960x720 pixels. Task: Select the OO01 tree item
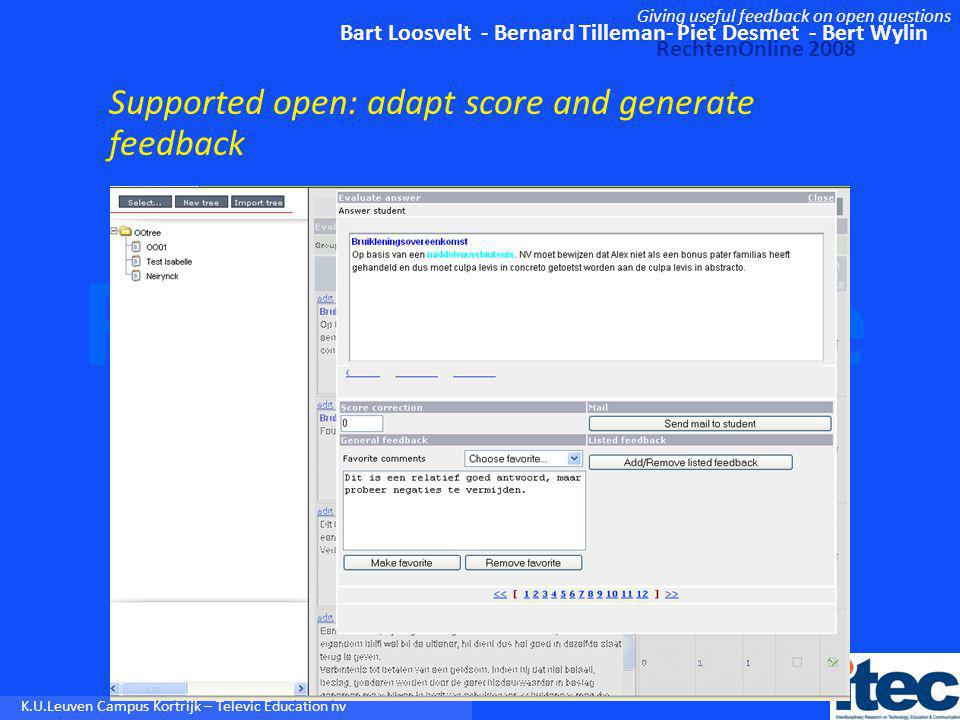pyautogui.click(x=156, y=247)
